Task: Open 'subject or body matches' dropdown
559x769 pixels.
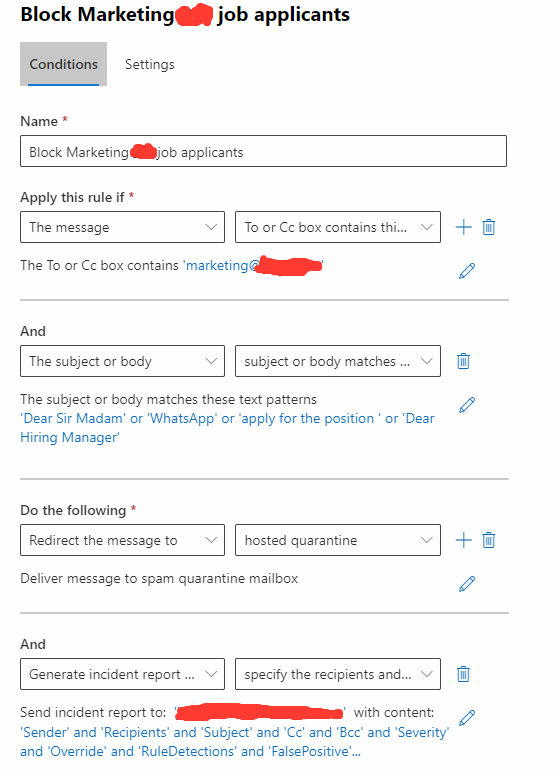Action: (338, 361)
